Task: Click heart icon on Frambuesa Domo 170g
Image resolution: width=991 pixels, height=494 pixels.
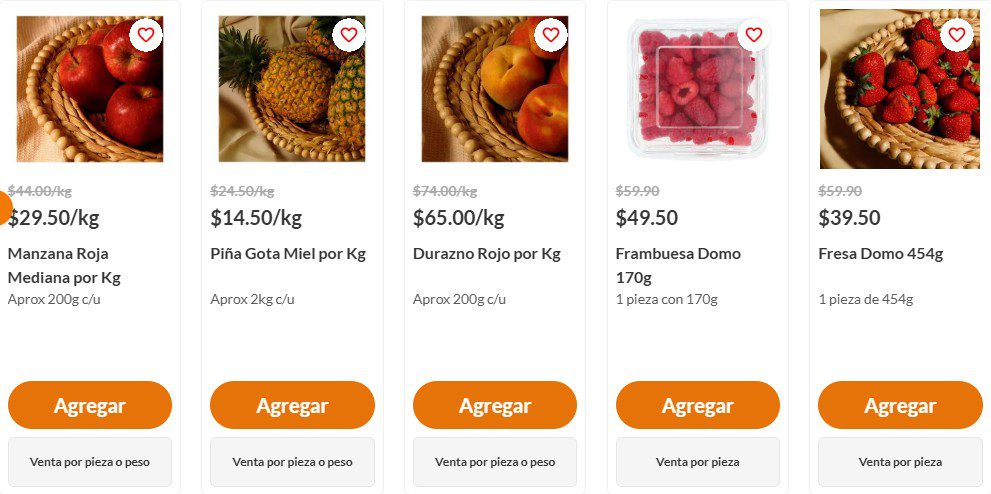Action: (754, 35)
